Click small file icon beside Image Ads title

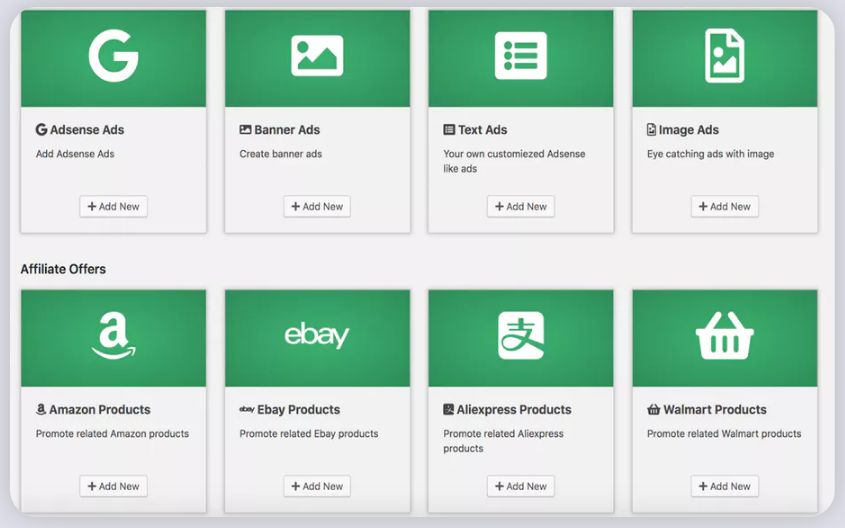click(652, 130)
